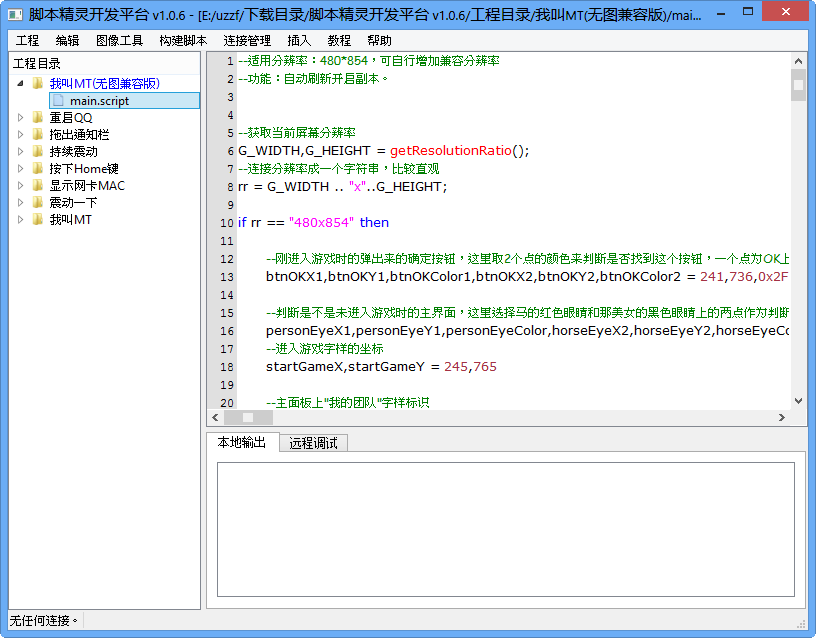Expand the 震动一下 folder
This screenshot has height=638, width=816.
20,202
